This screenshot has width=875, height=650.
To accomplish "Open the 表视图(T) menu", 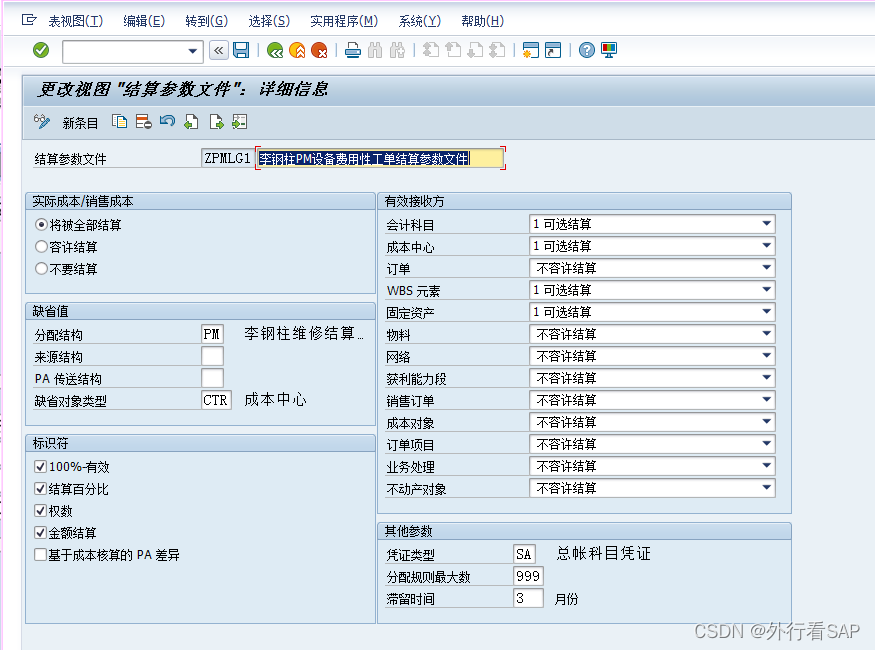I will click(76, 21).
